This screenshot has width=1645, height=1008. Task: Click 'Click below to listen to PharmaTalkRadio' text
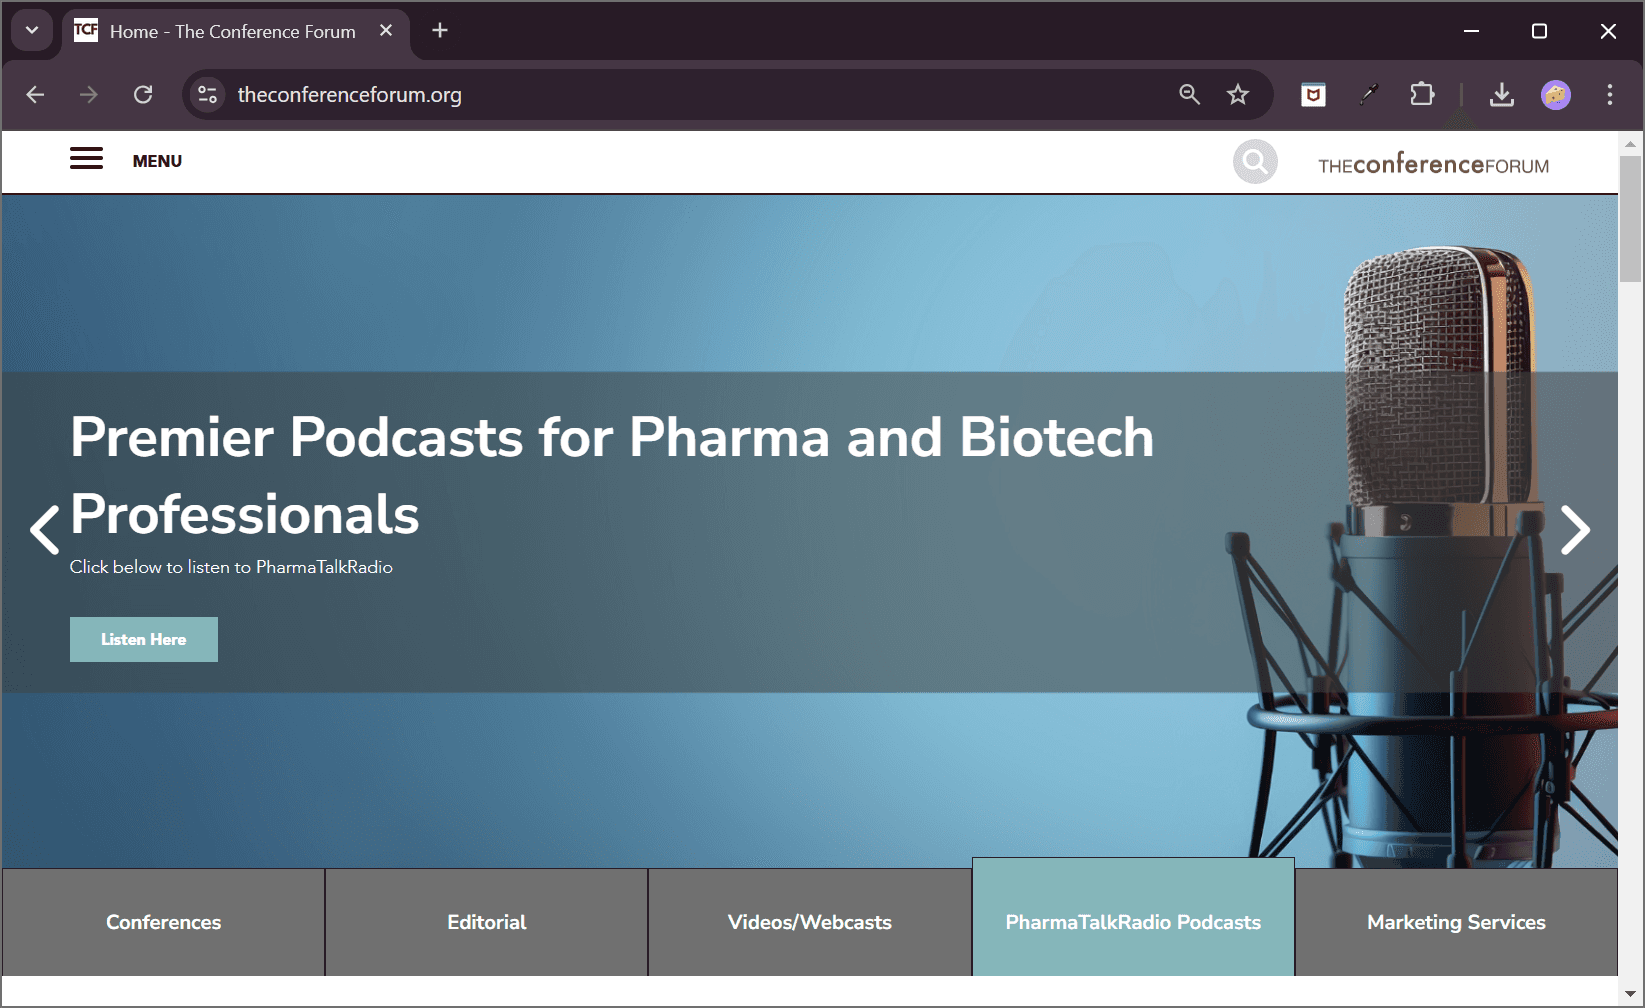(x=231, y=567)
